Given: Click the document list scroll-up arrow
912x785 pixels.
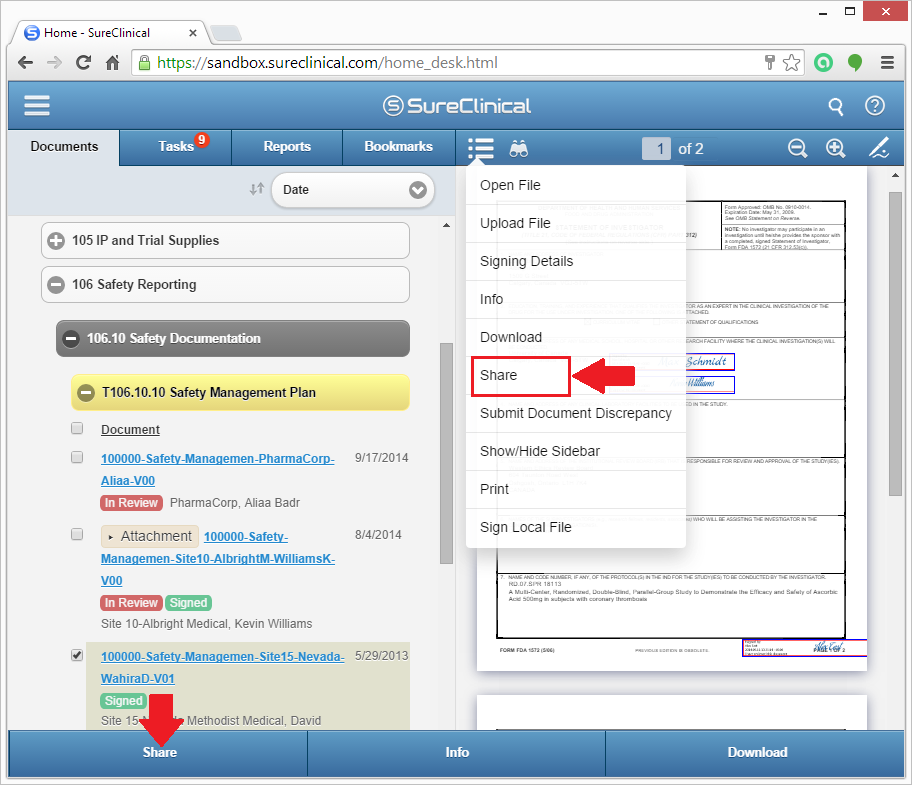Looking at the screenshot, I should (446, 226).
